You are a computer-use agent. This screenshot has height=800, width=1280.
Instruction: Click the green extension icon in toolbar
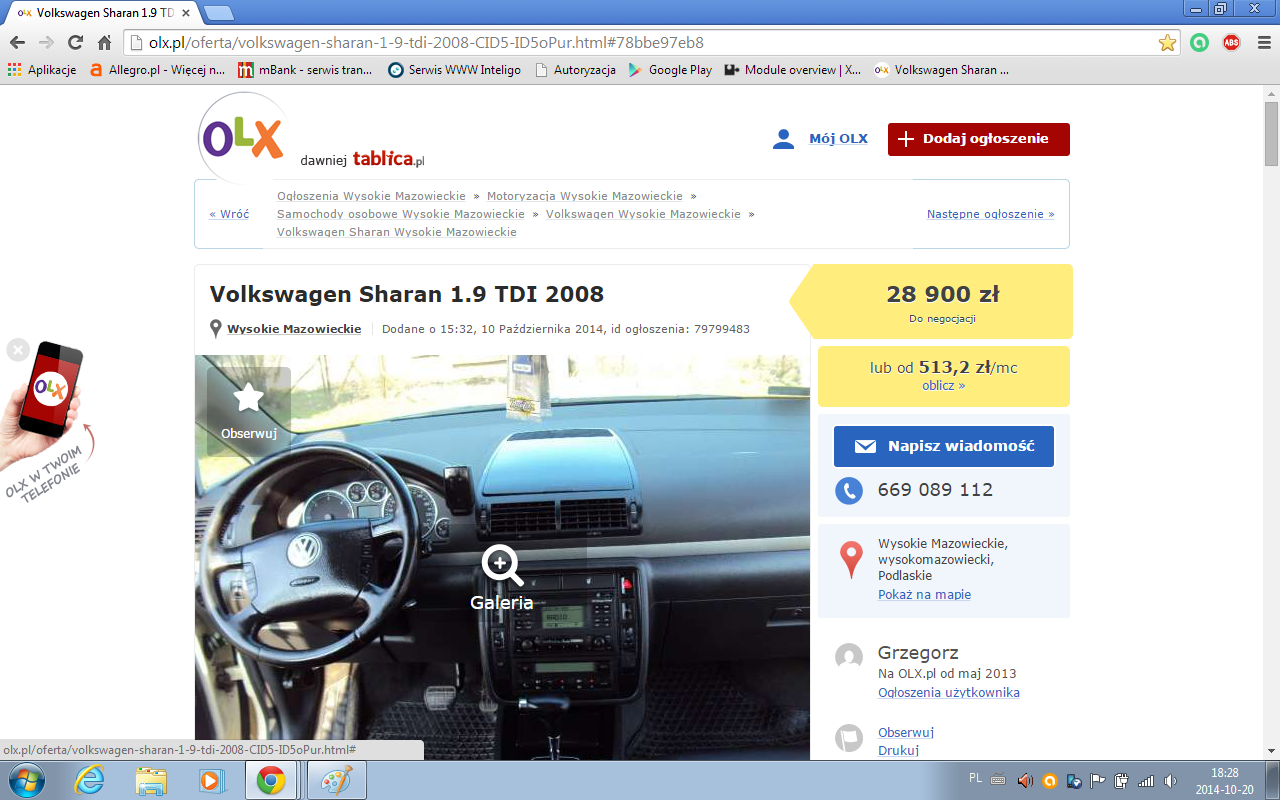pyautogui.click(x=1200, y=43)
